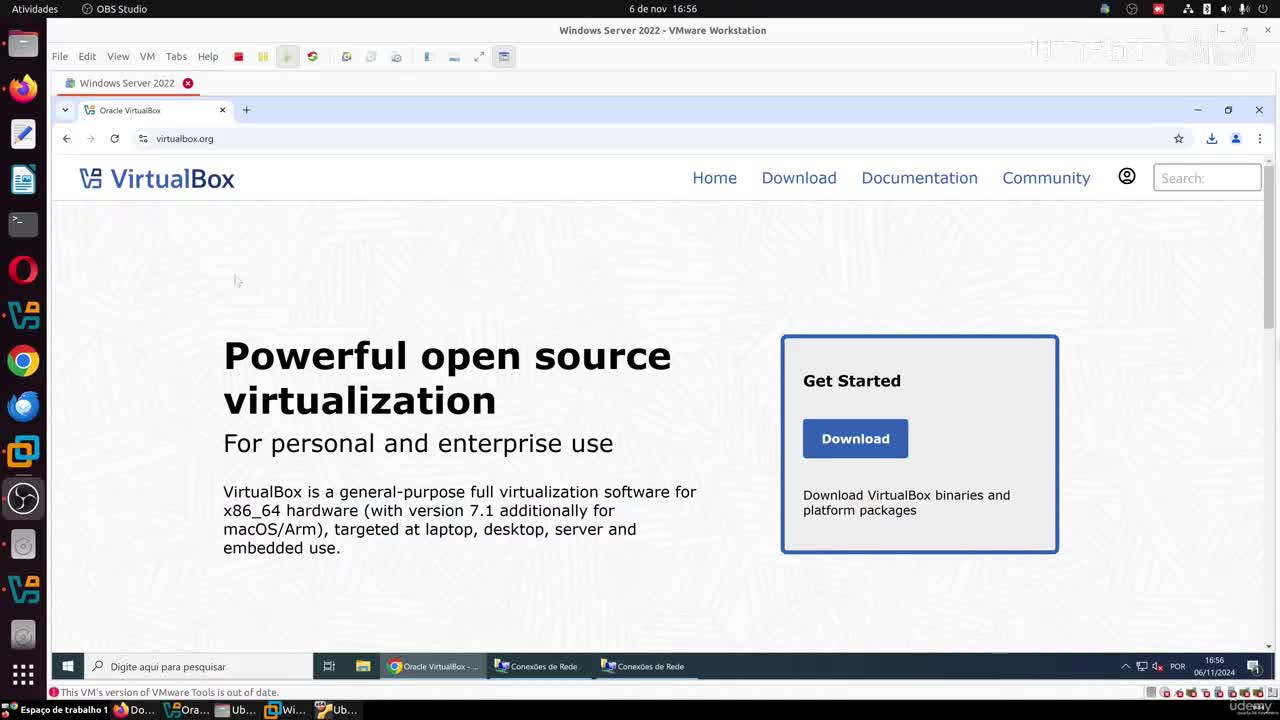Viewport: 1280px width, 720px height.
Task: Open Windows Task View icon
Action: click(x=329, y=666)
